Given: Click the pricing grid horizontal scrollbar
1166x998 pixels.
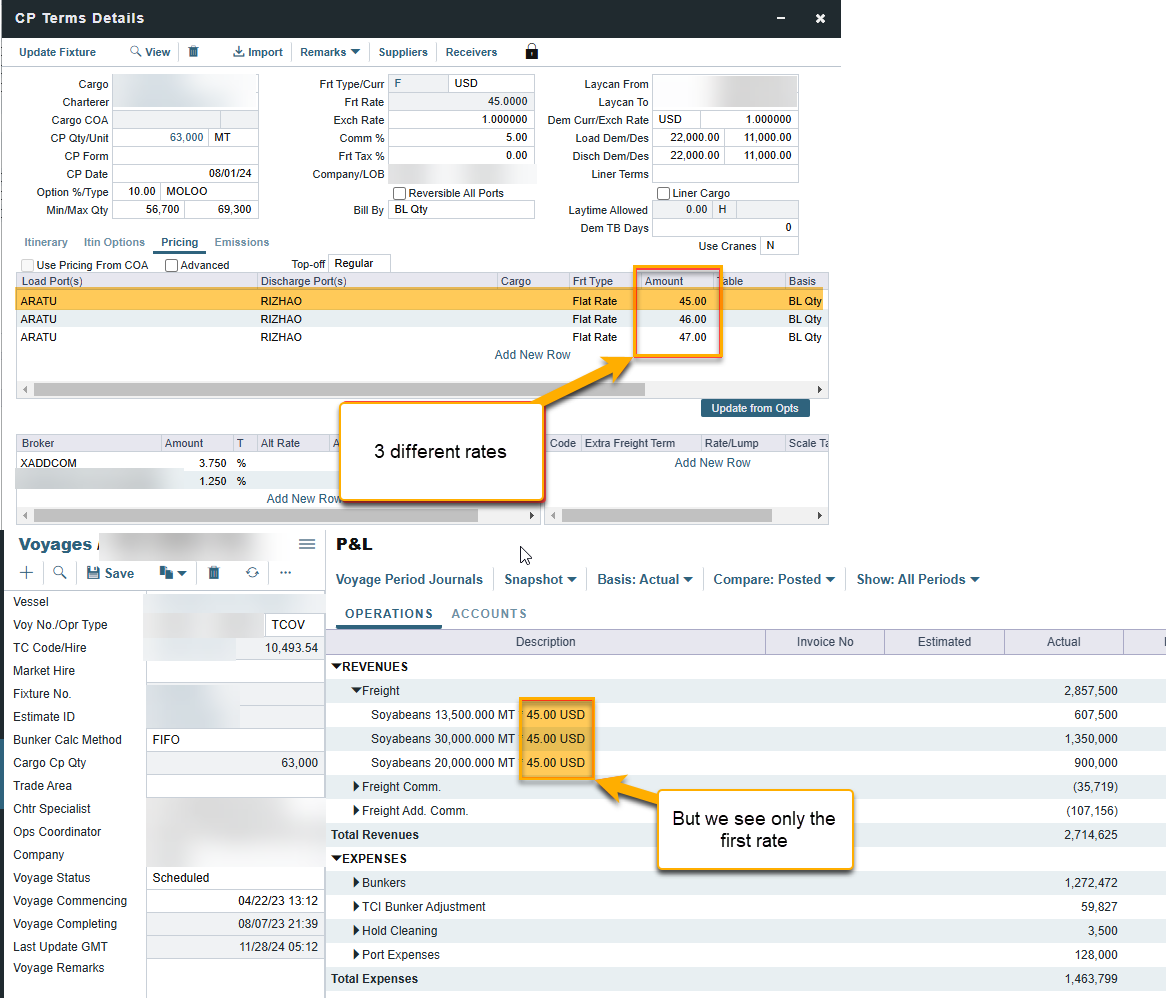Looking at the screenshot, I should click(330, 389).
